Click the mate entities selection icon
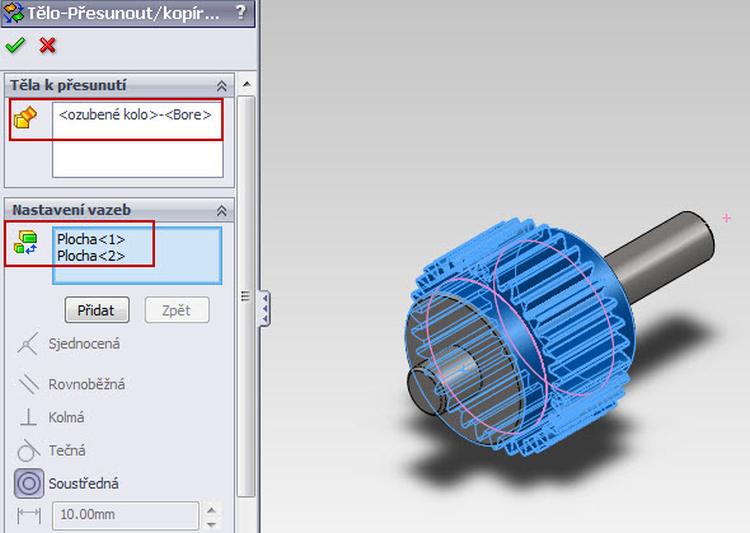The height and width of the screenshot is (533, 750). pos(26,243)
